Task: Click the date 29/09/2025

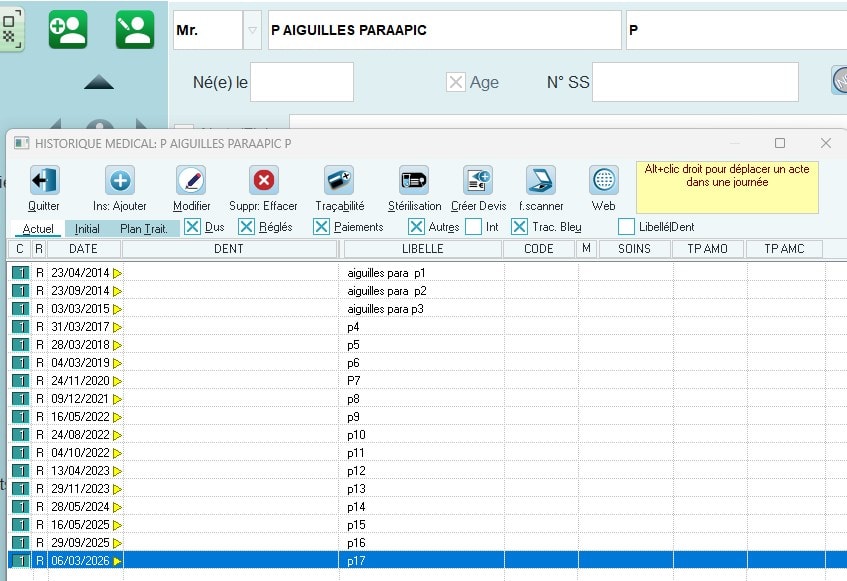Action: coord(80,543)
